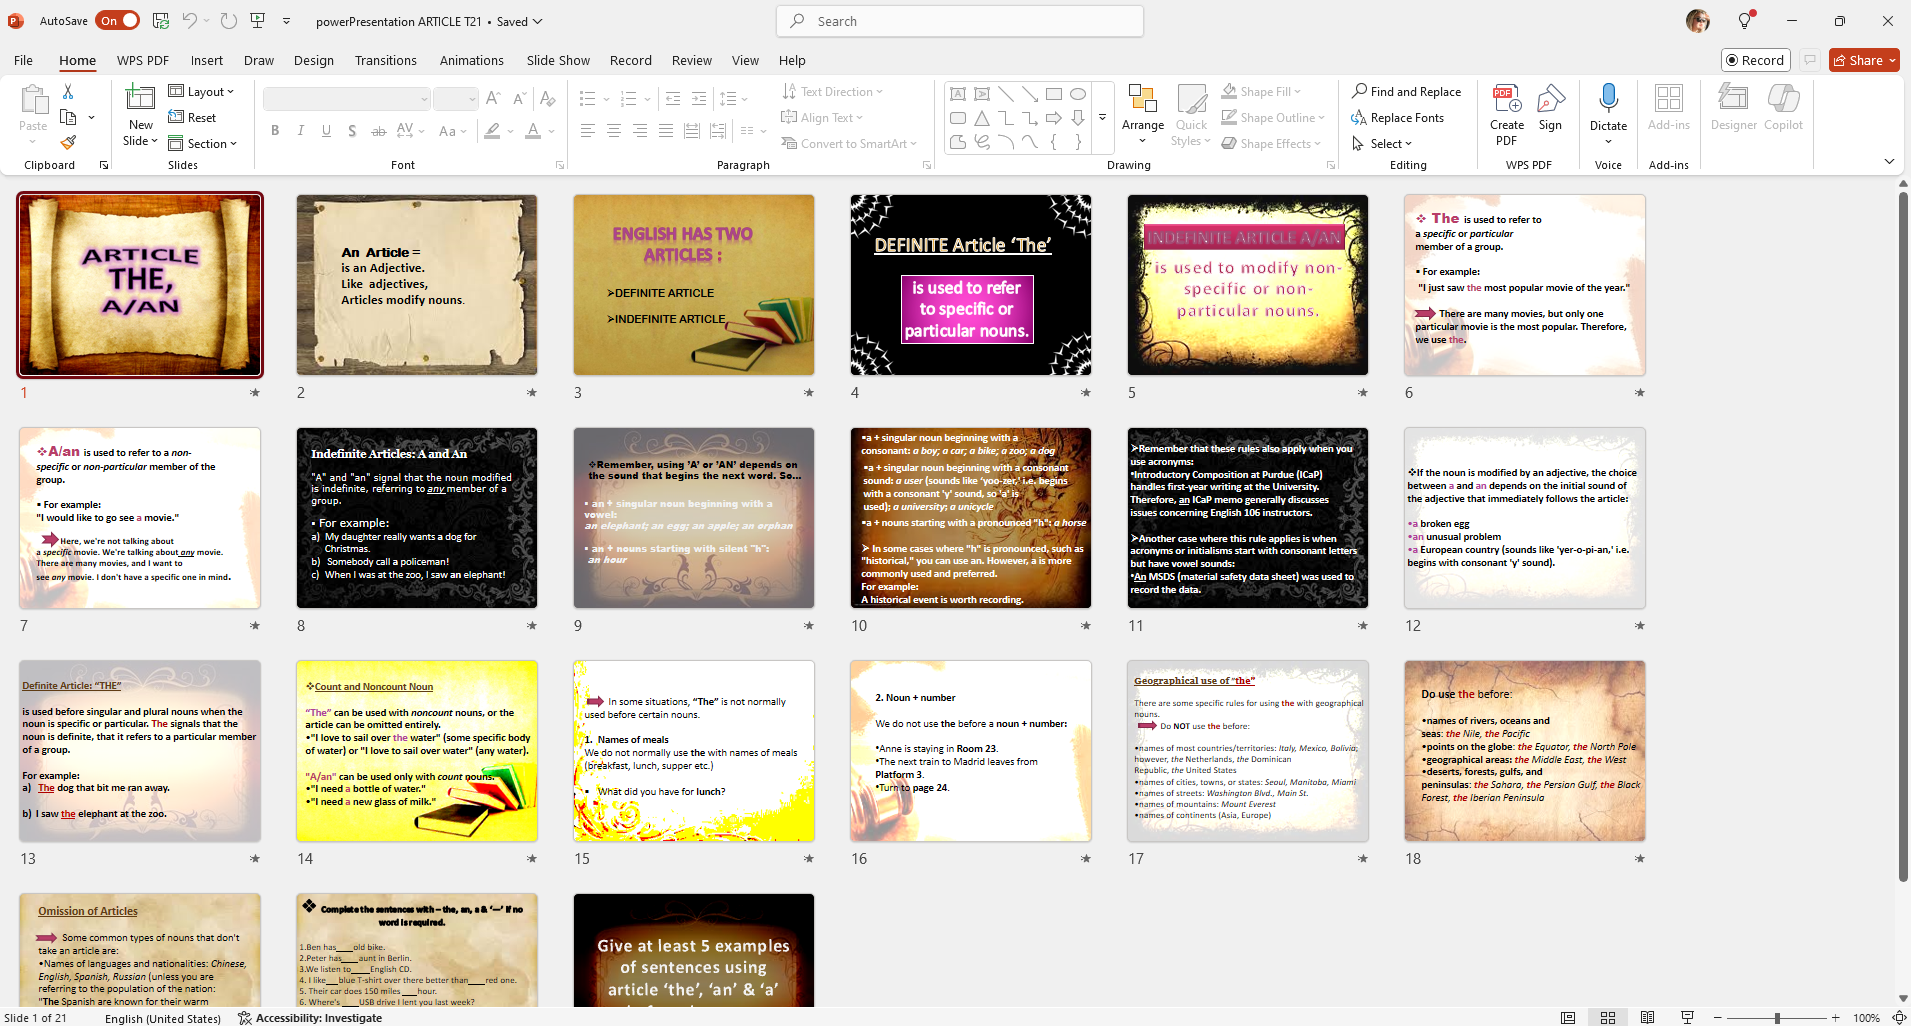Click Find and Replace
The image size is (1911, 1026).
(x=1406, y=91)
